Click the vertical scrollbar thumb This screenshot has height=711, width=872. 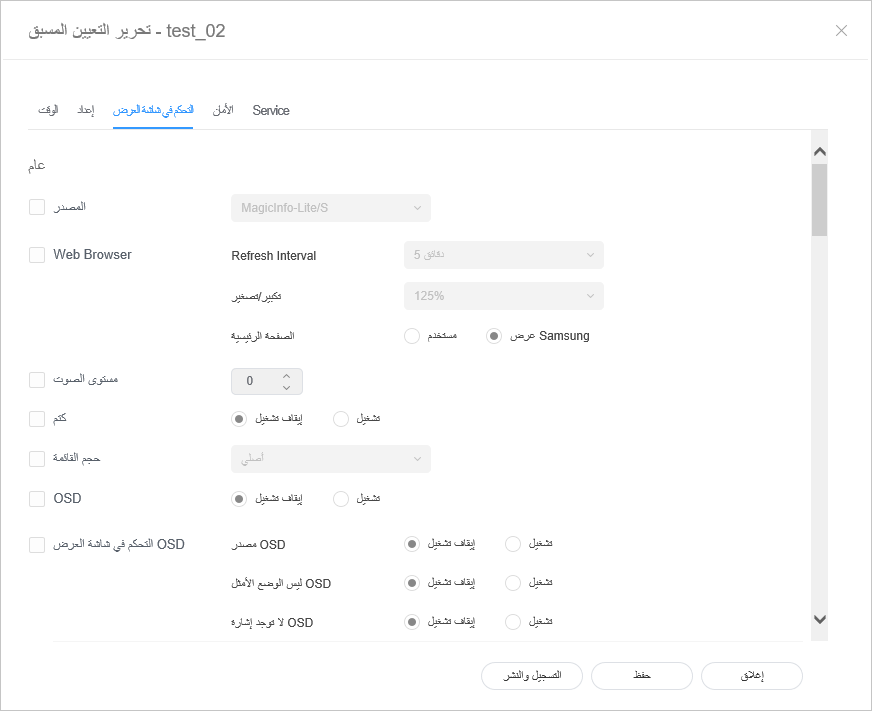click(820, 200)
